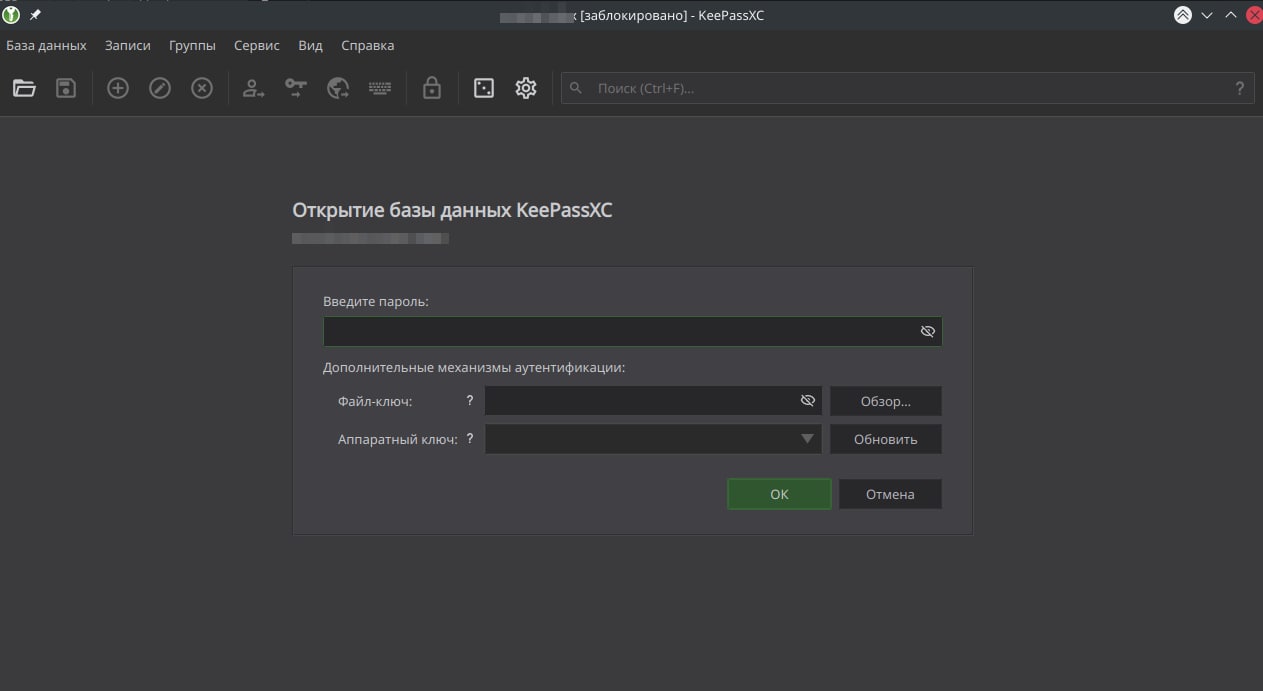This screenshot has height=691, width=1263.
Task: Click the Save database floppy icon
Action: click(x=66, y=88)
